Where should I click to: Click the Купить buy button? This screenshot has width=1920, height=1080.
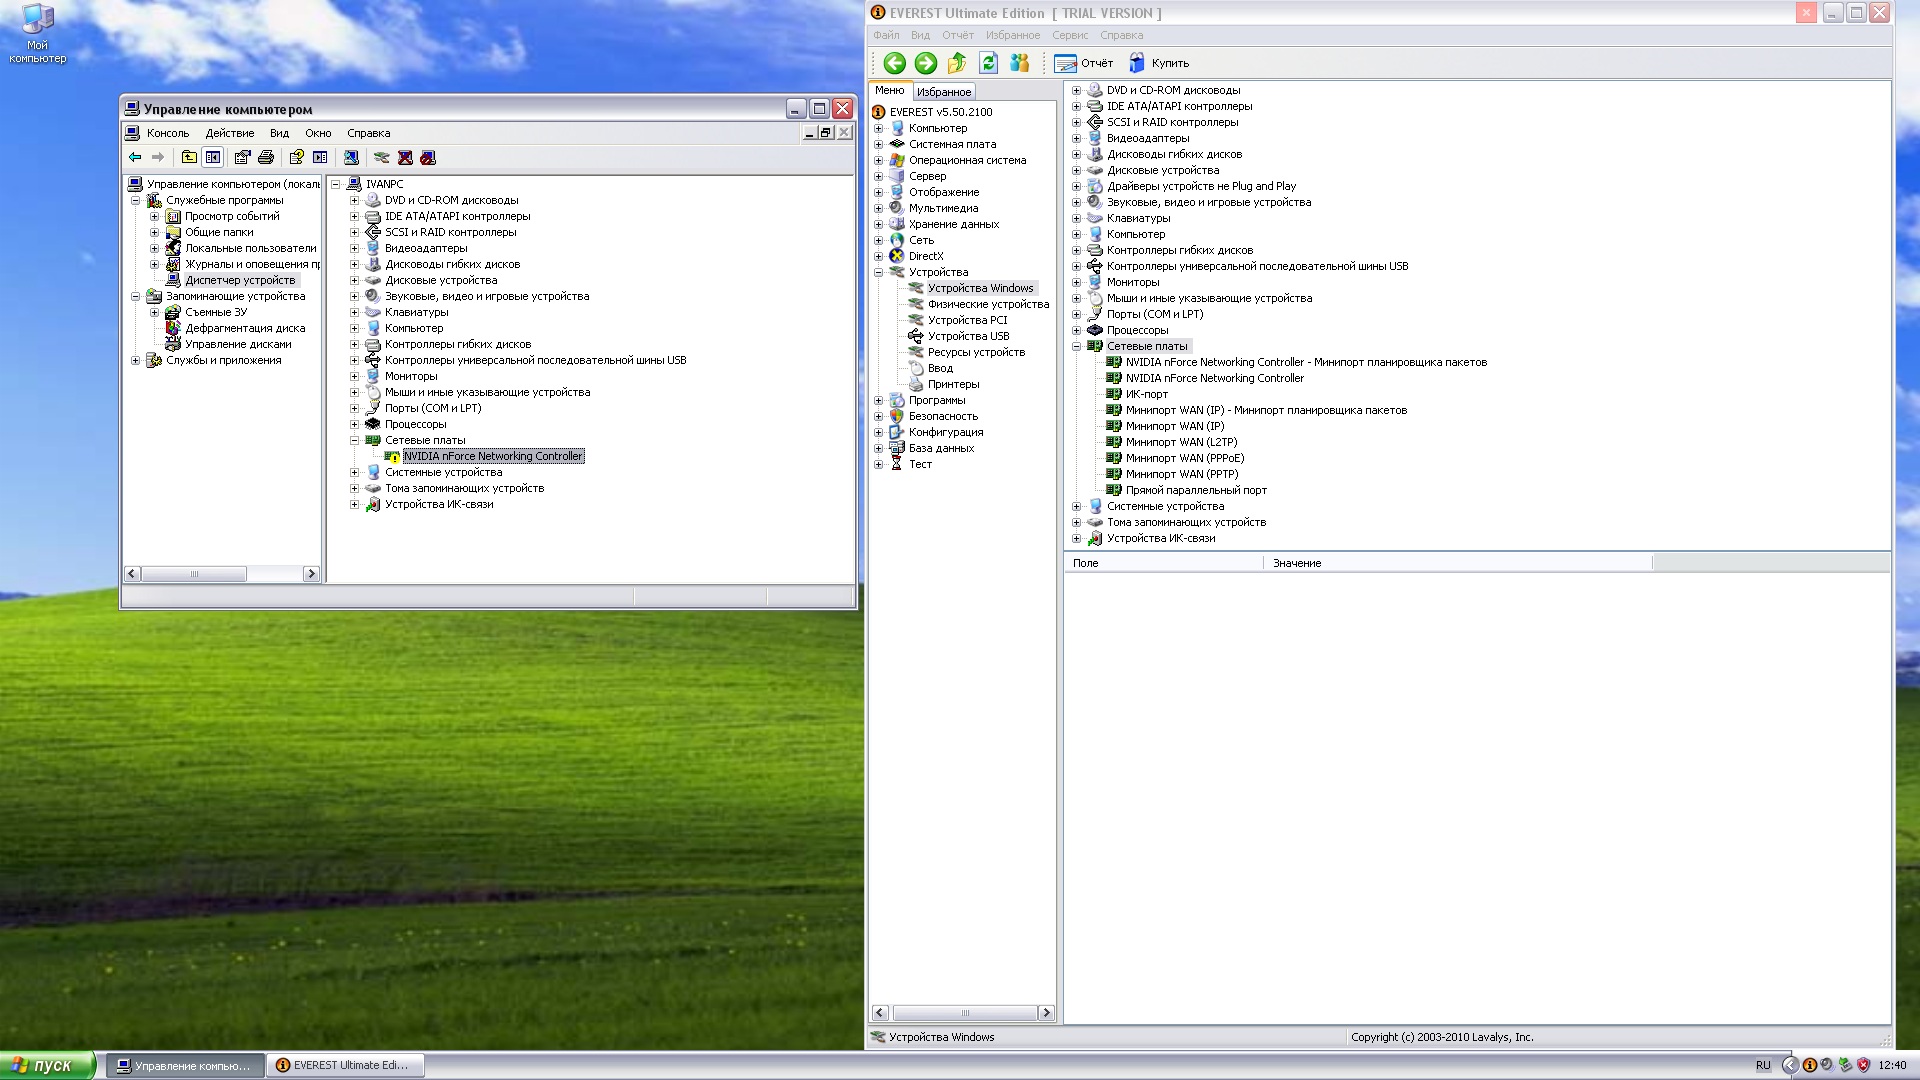[1159, 63]
